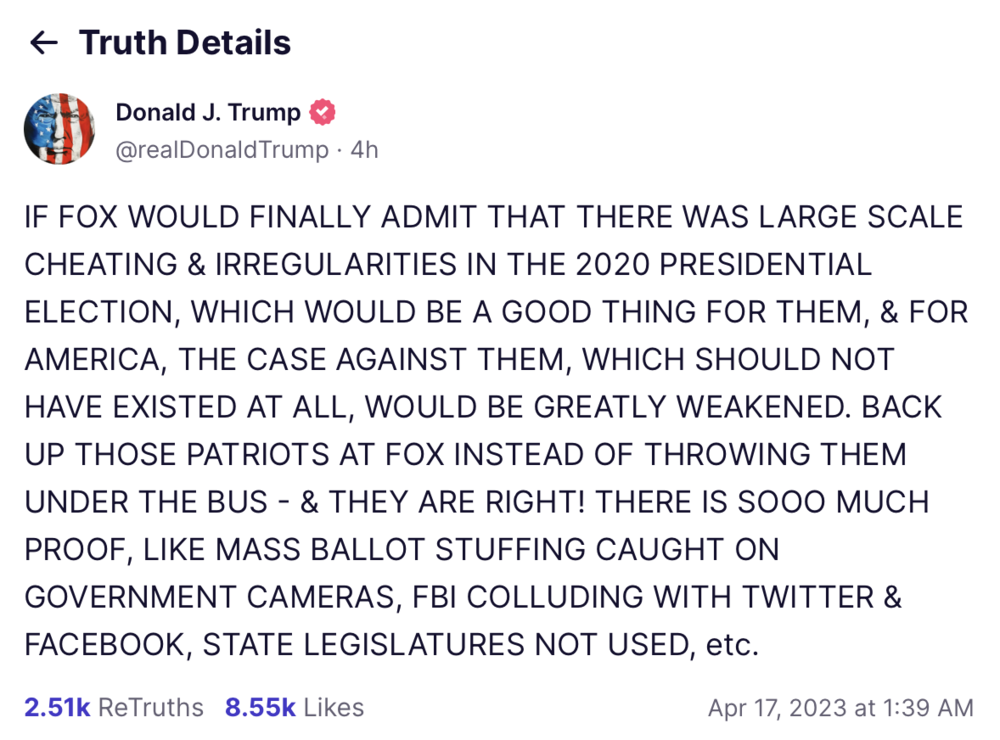Click the "Likes" label

[x=334, y=707]
